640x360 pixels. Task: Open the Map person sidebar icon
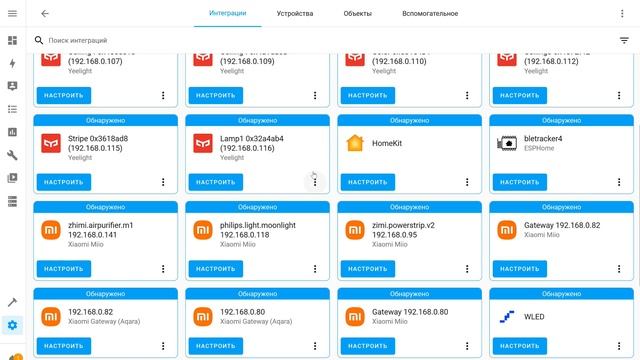point(13,86)
